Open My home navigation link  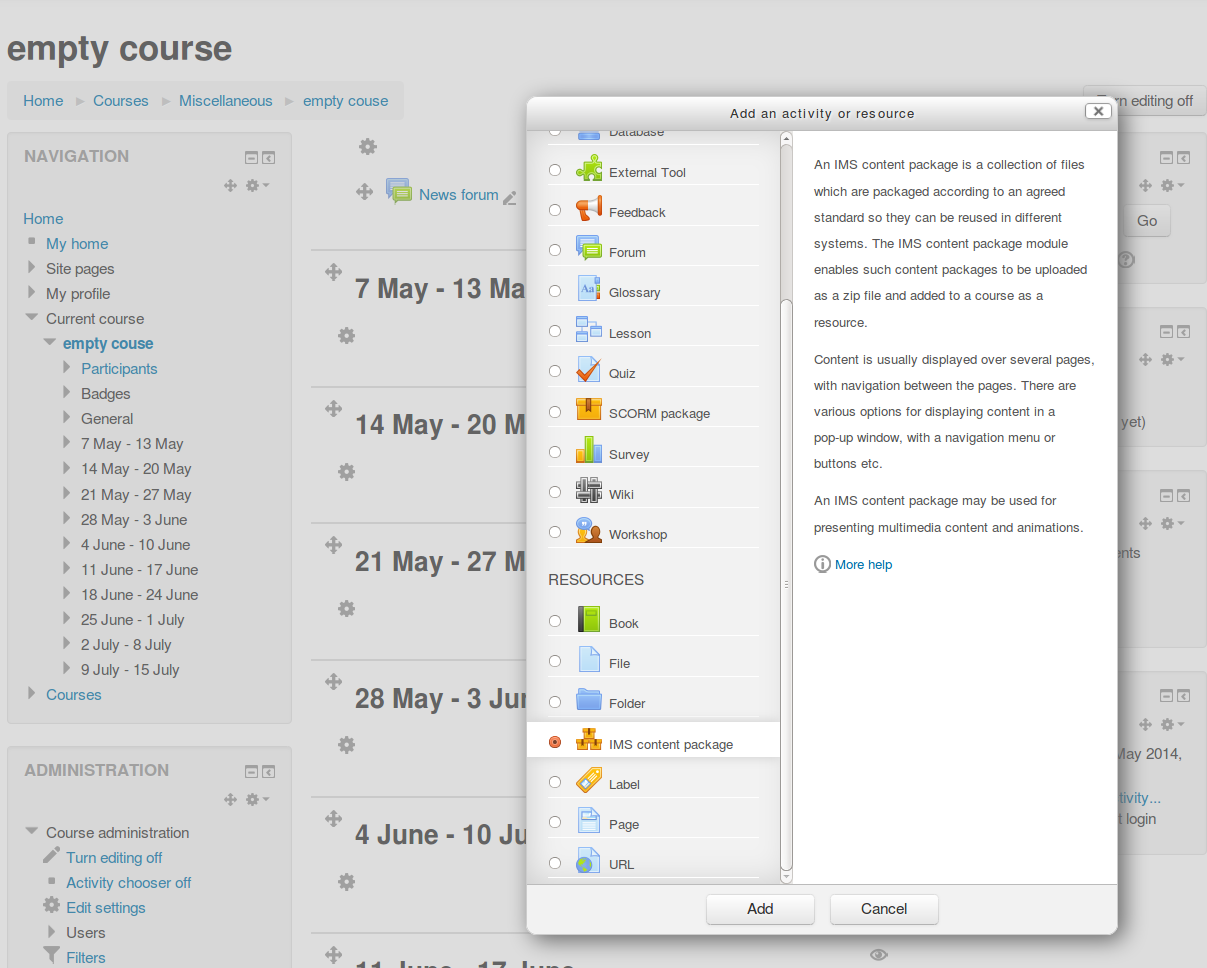coord(77,243)
